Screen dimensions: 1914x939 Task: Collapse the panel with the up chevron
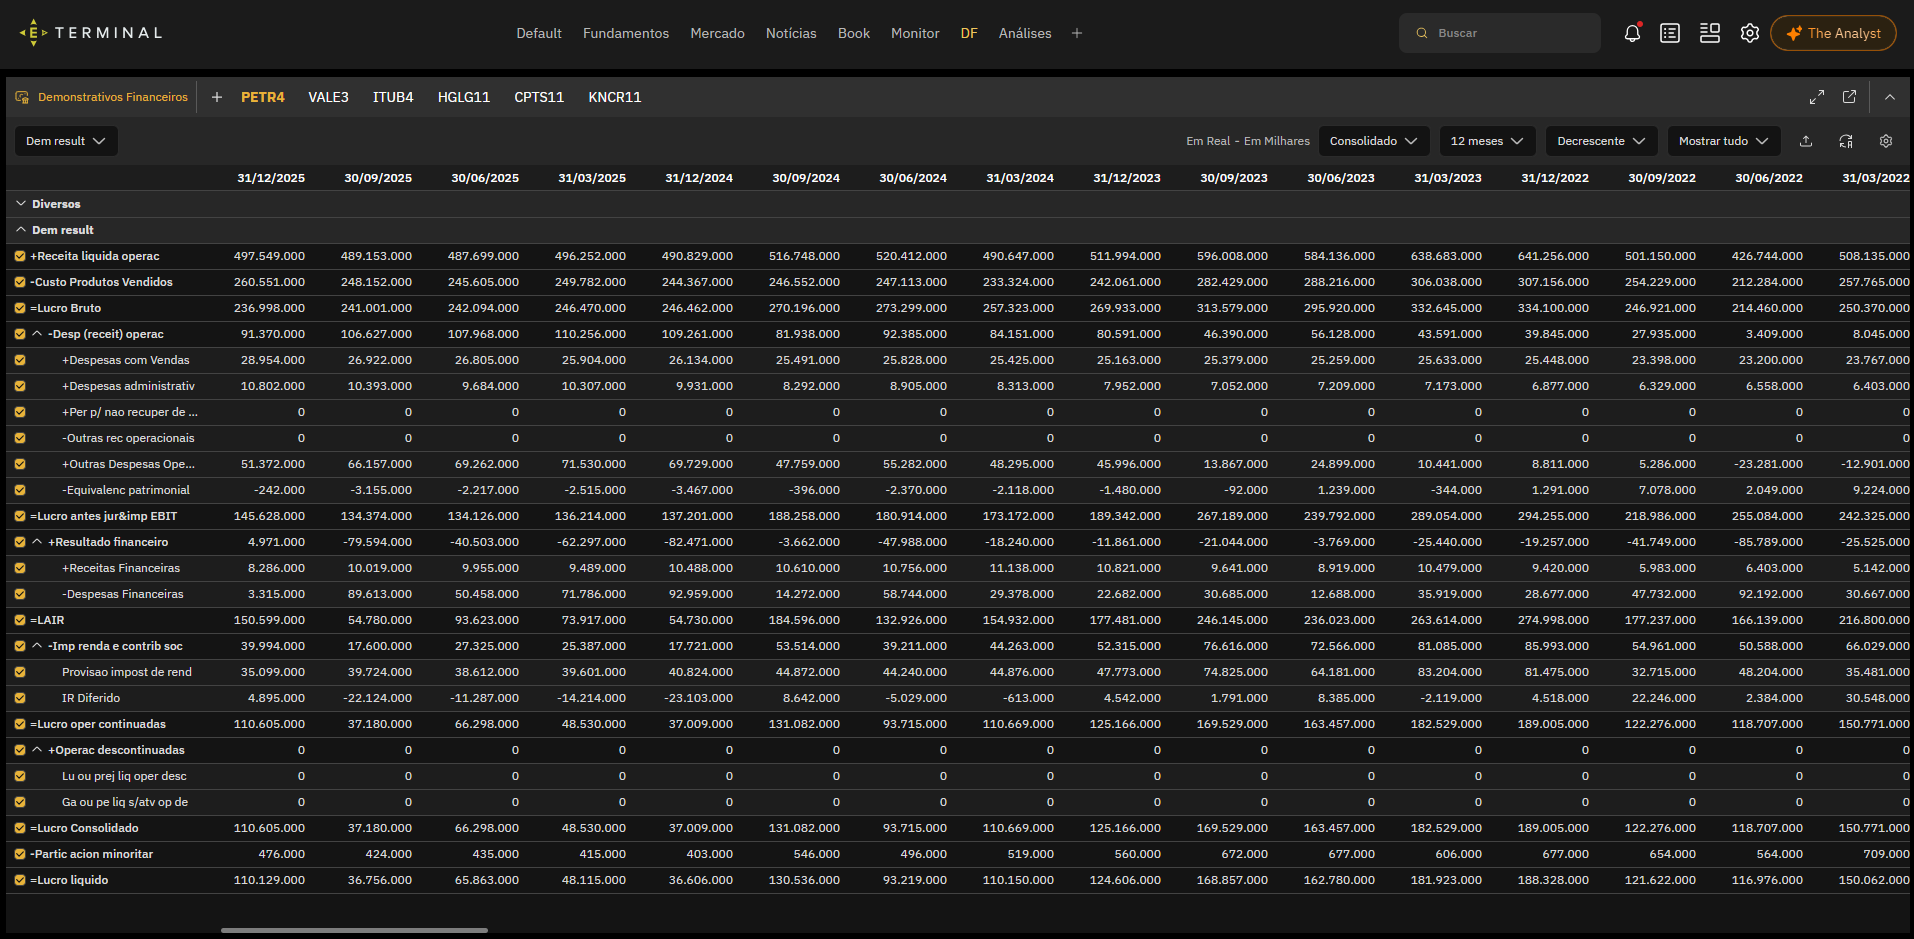(x=1890, y=97)
